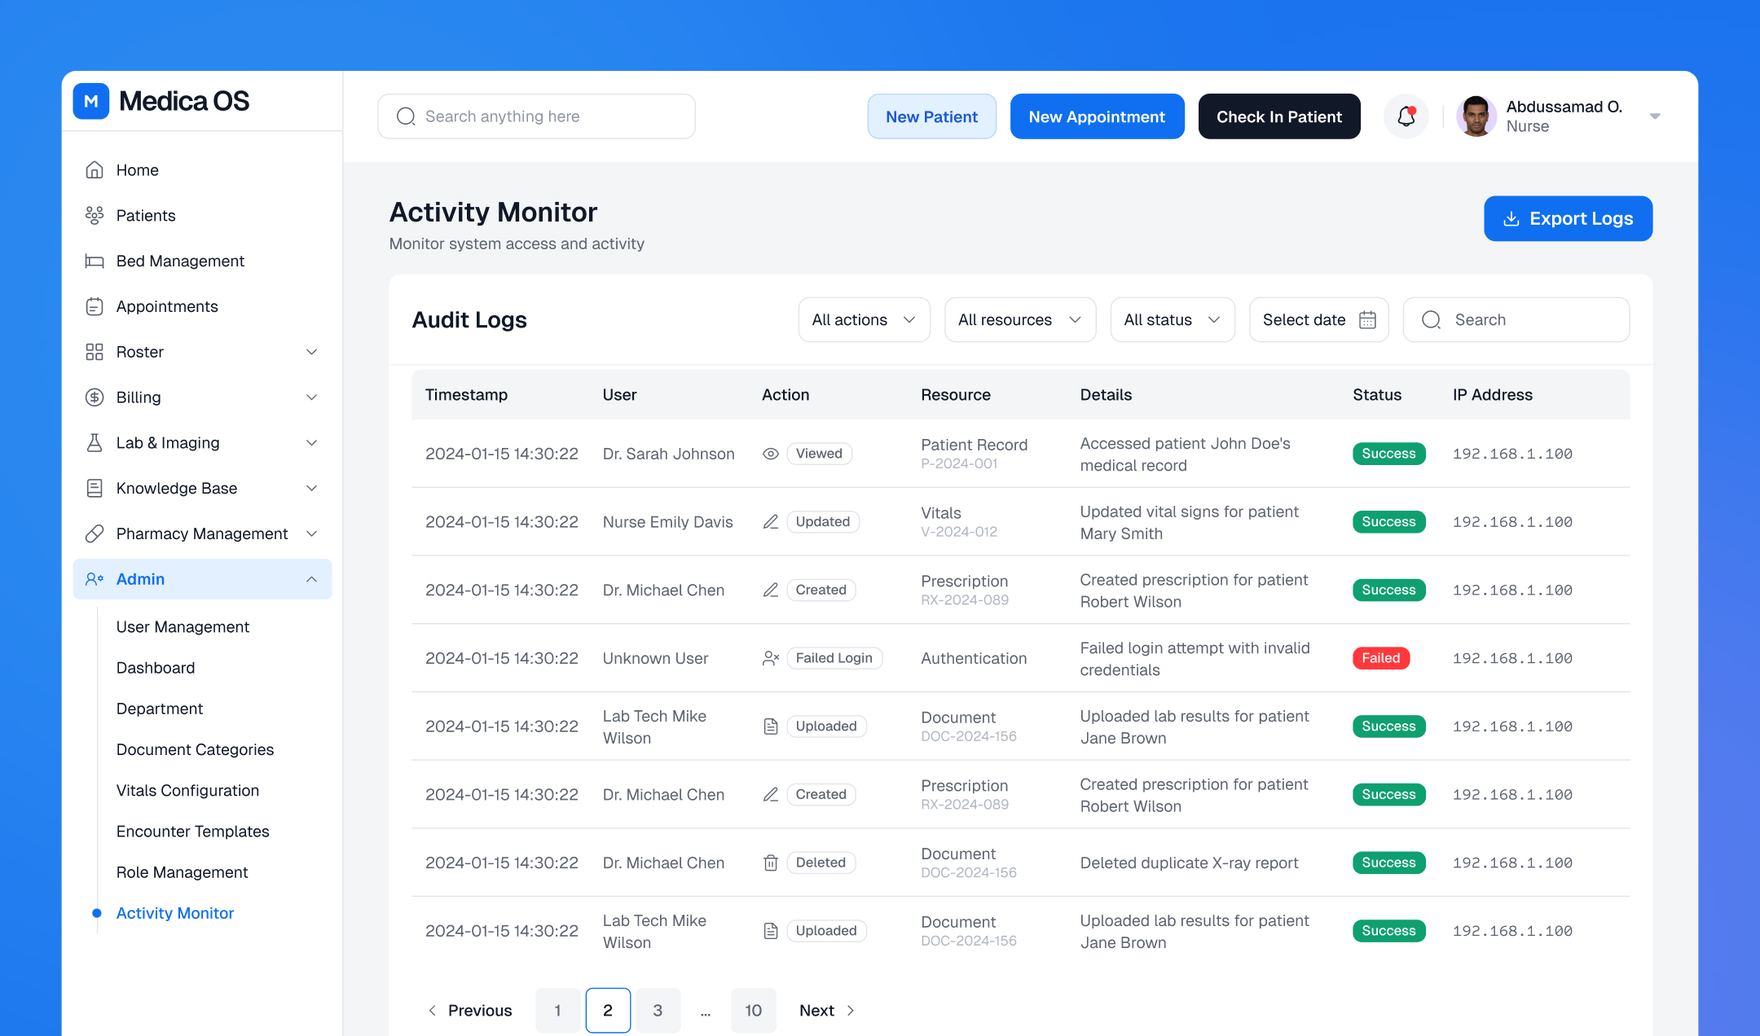Click the Timestamp column header

click(466, 395)
